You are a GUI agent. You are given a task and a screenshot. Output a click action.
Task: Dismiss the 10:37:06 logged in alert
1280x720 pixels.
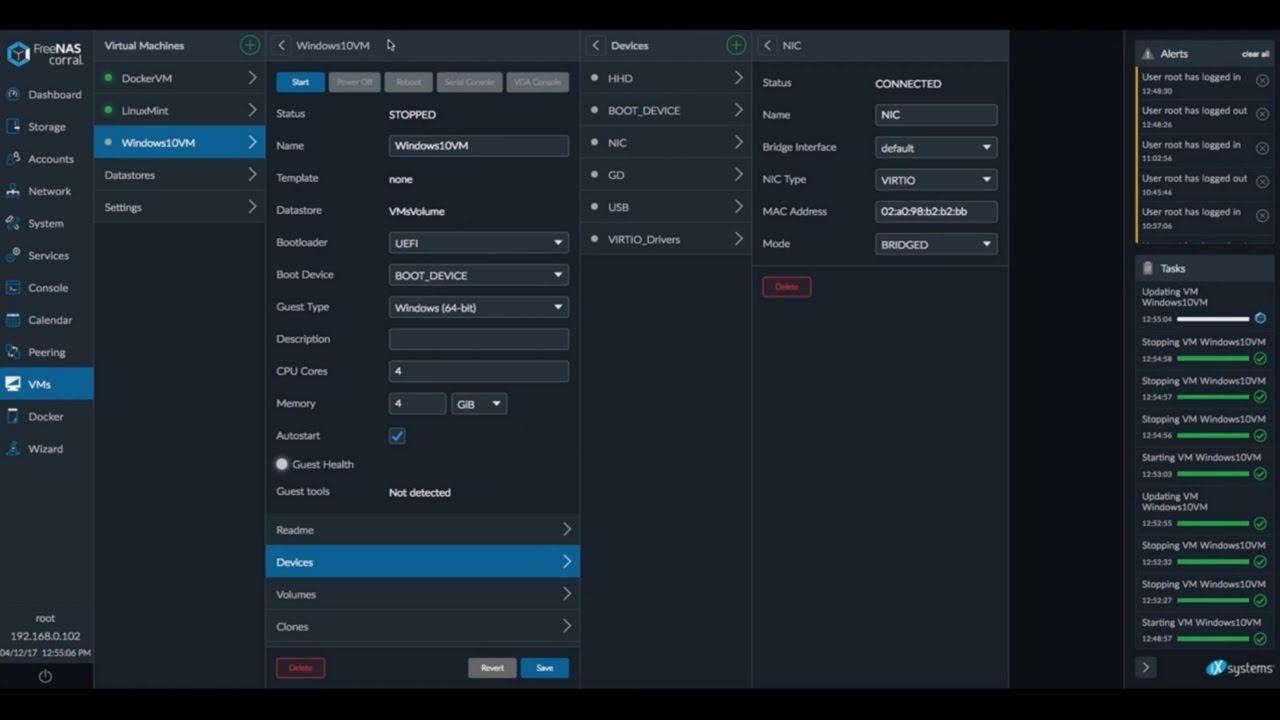tap(1262, 216)
